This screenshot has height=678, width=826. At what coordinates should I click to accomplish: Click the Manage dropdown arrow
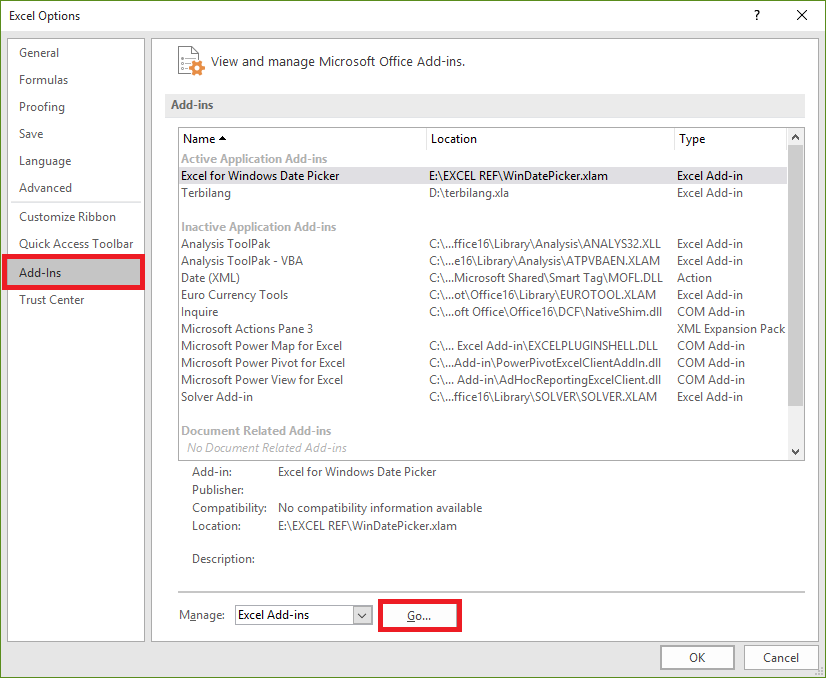point(362,615)
